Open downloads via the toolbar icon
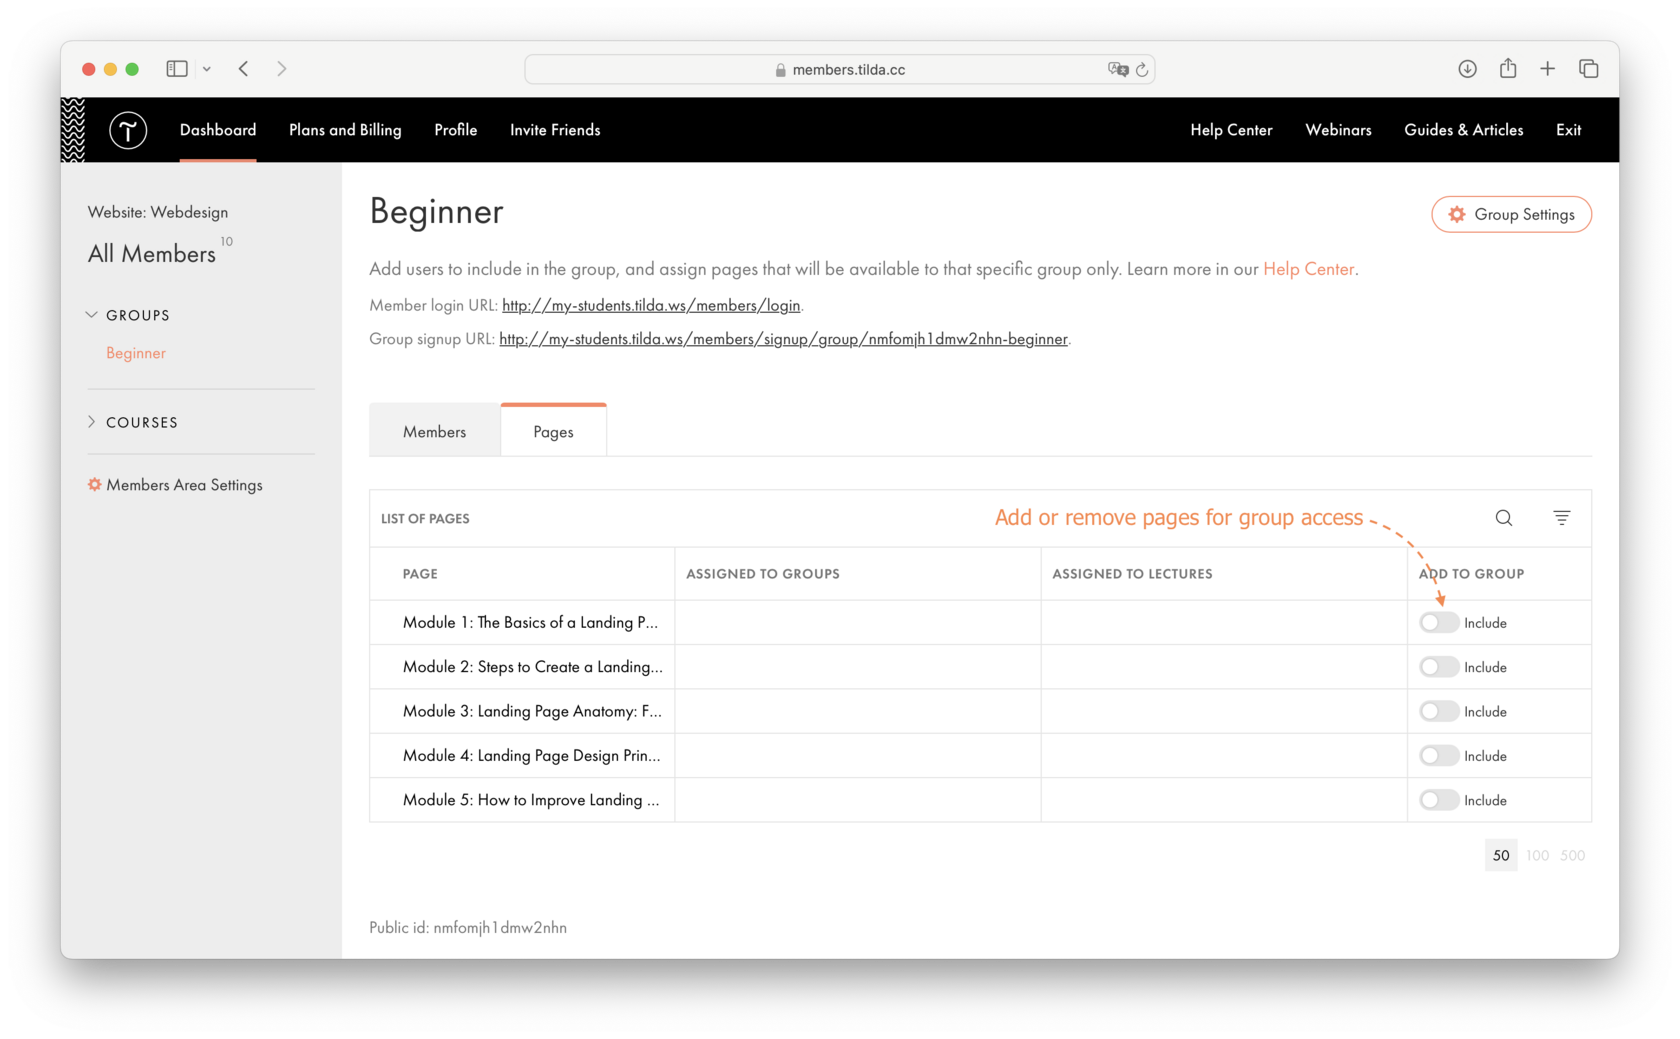The image size is (1680, 1039). click(1468, 68)
